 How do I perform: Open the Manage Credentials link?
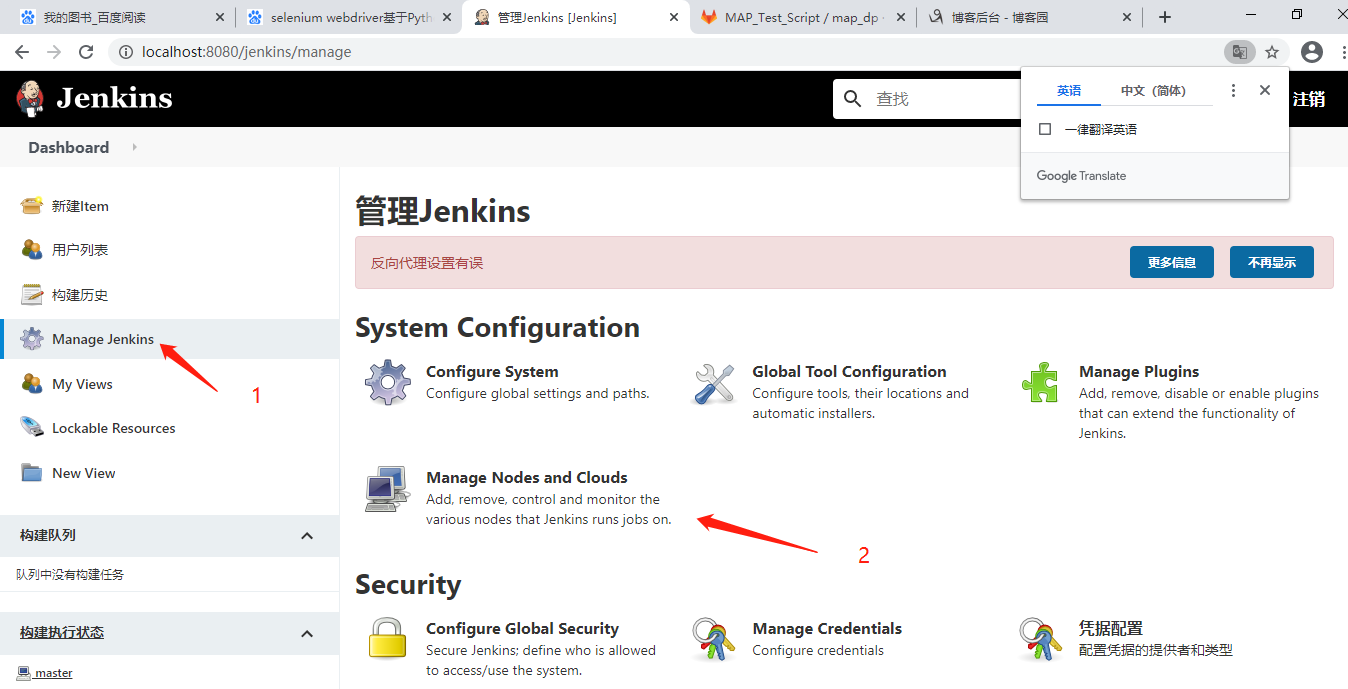click(x=827, y=628)
